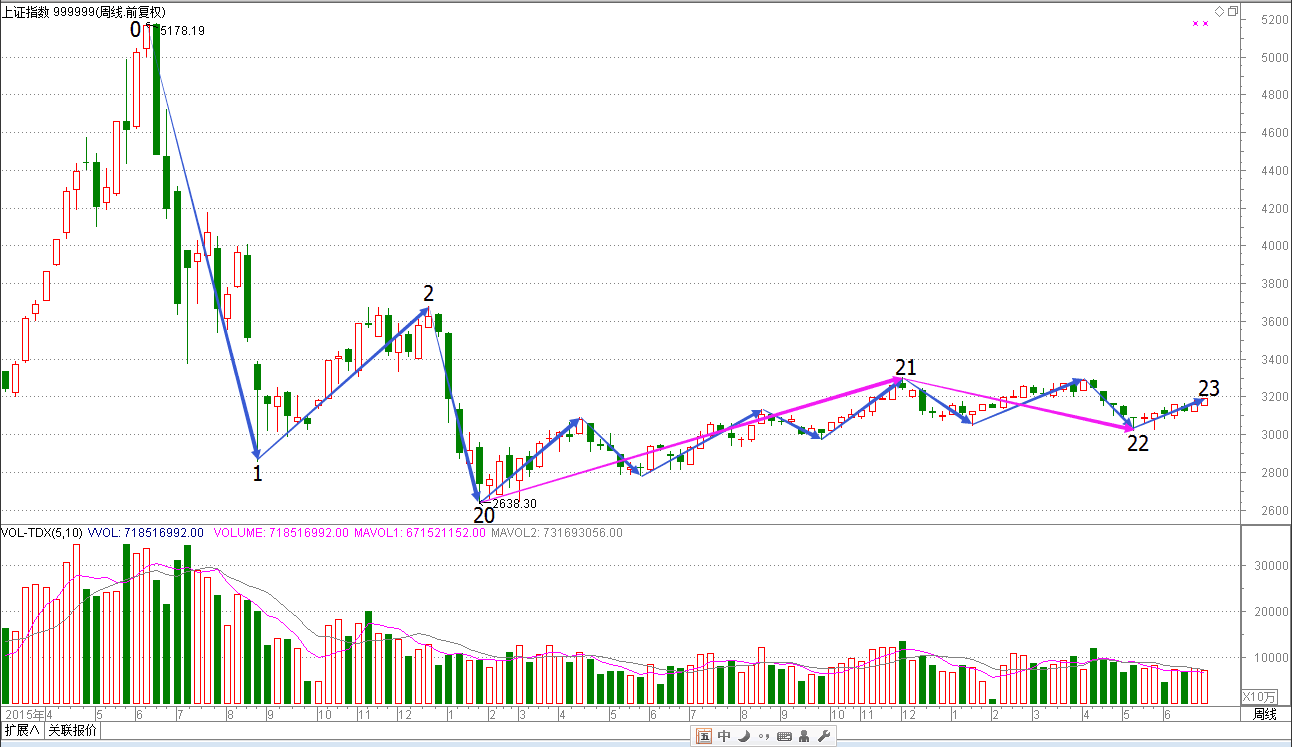Click the VOLUME: 718516992.00 label
The image size is (1292, 747).
280,533
